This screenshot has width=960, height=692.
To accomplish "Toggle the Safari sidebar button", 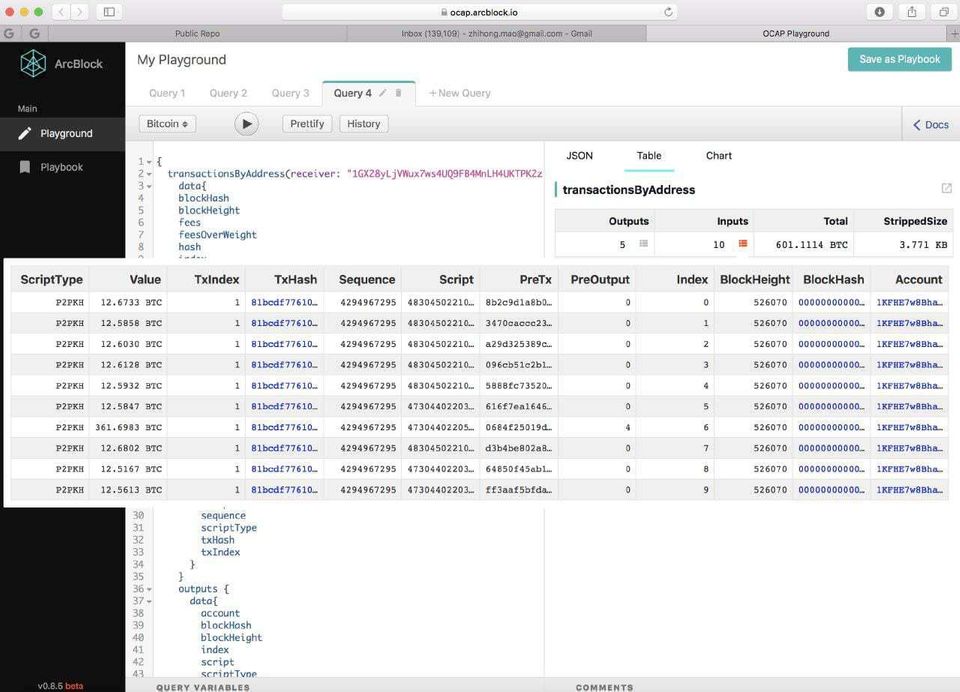I will [x=109, y=12].
